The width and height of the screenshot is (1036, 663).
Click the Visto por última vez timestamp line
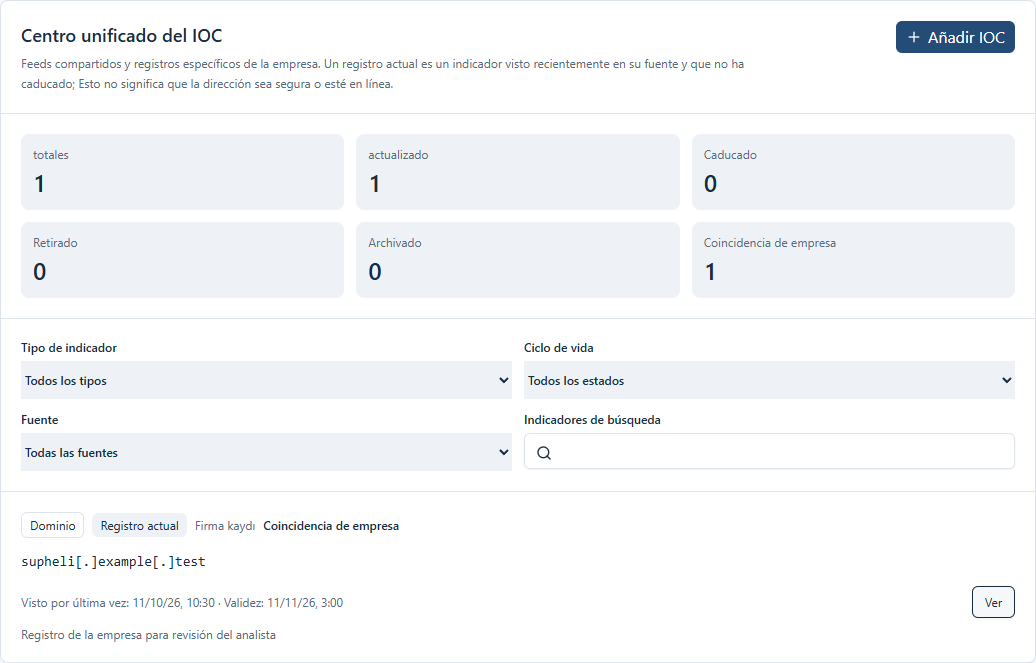[x=182, y=603]
